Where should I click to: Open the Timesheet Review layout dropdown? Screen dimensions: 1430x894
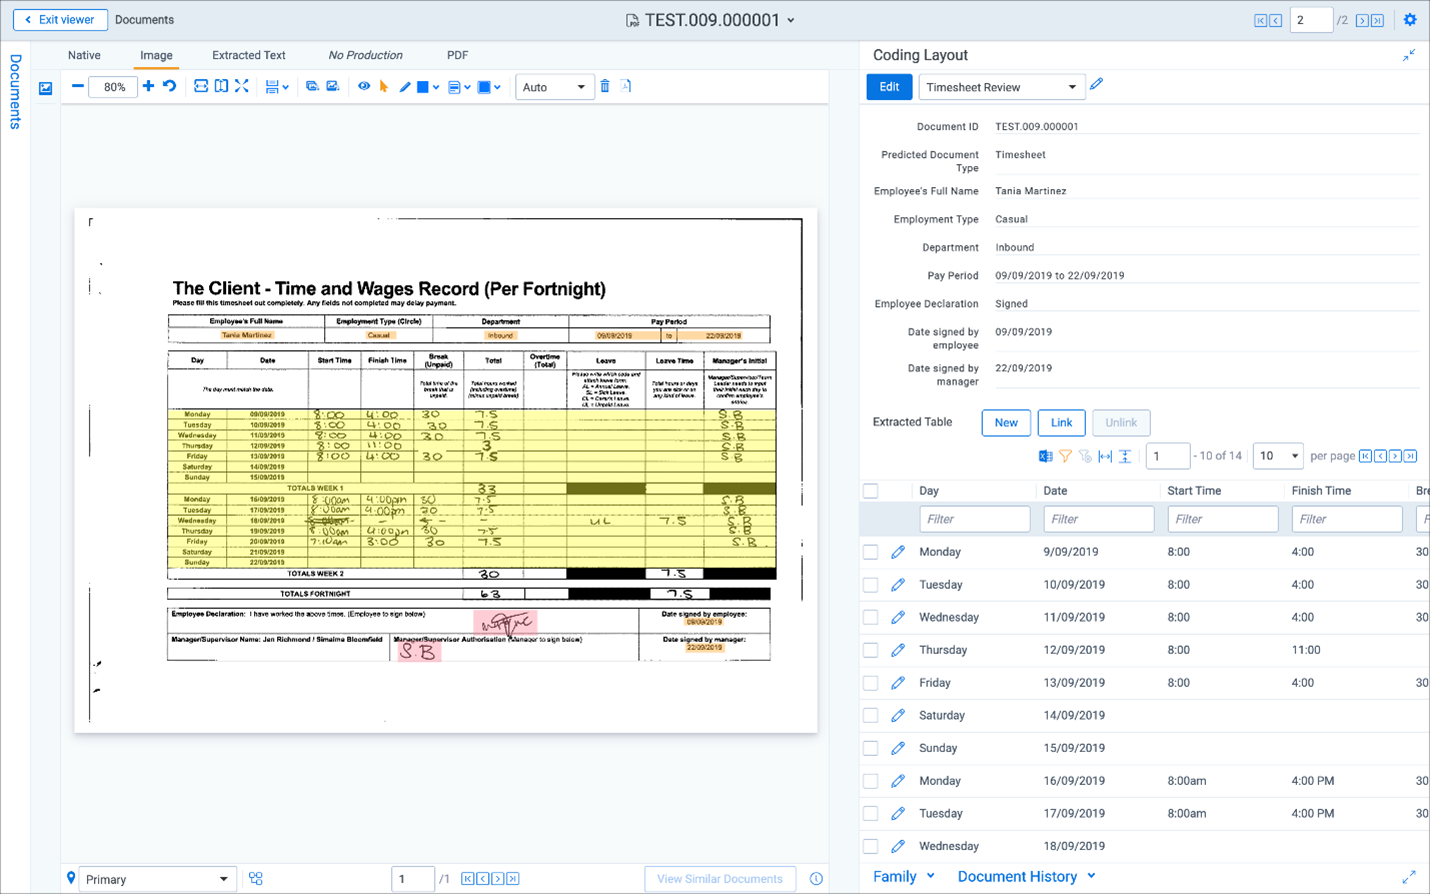tap(1000, 87)
